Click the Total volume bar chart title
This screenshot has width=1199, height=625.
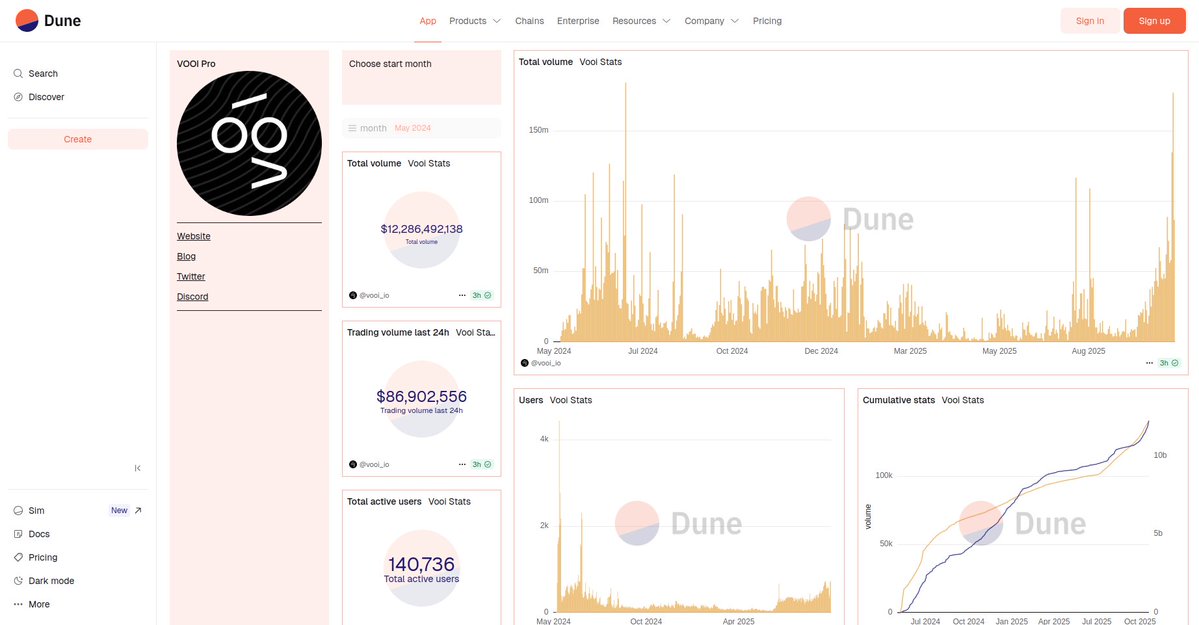545,62
